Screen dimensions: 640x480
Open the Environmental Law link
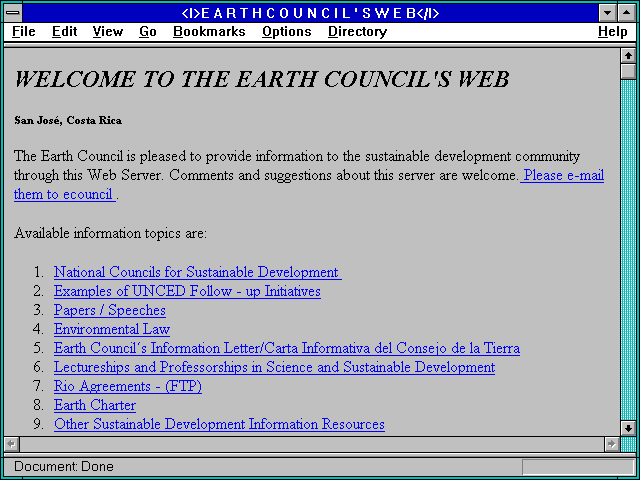(112, 329)
